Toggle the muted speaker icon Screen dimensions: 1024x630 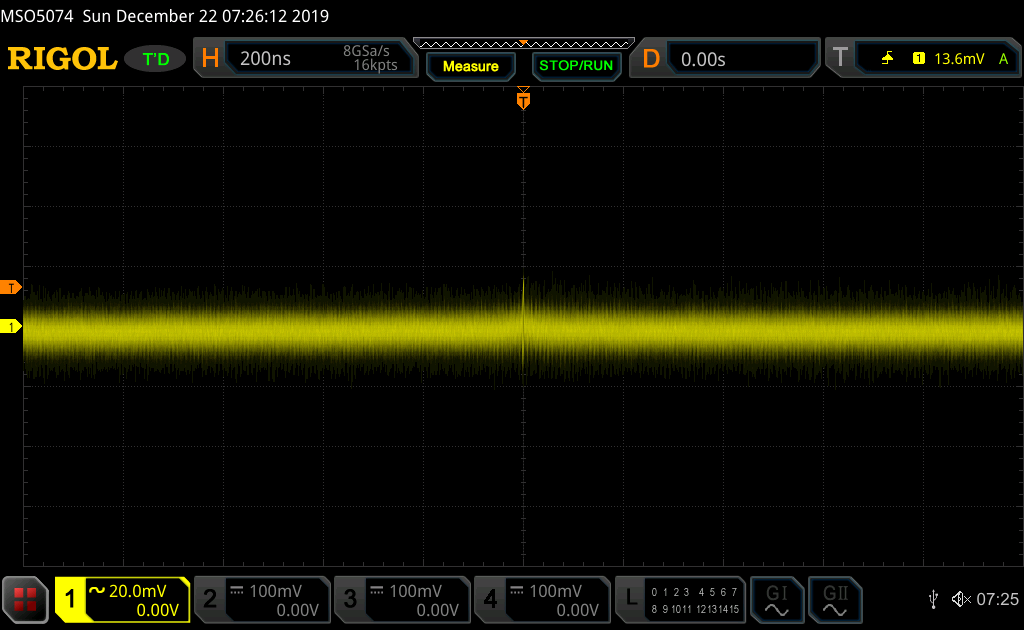tap(961, 599)
